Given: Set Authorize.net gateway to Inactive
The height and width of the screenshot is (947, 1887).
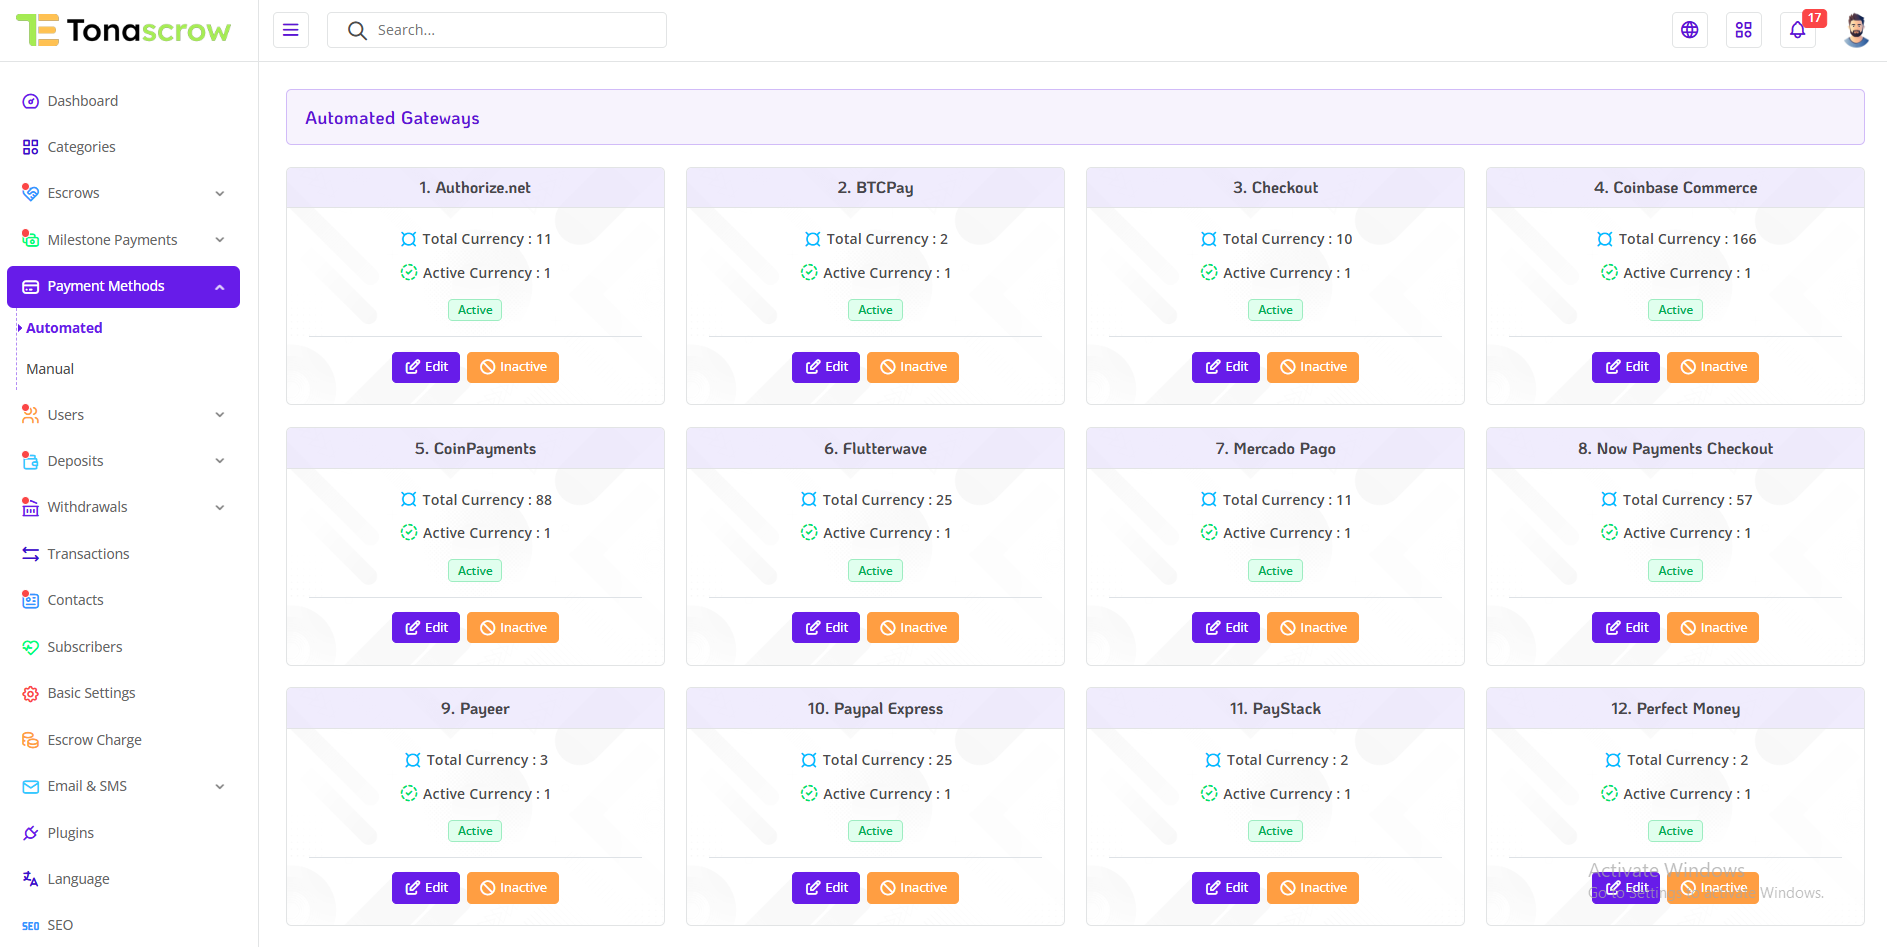Looking at the screenshot, I should tap(513, 367).
